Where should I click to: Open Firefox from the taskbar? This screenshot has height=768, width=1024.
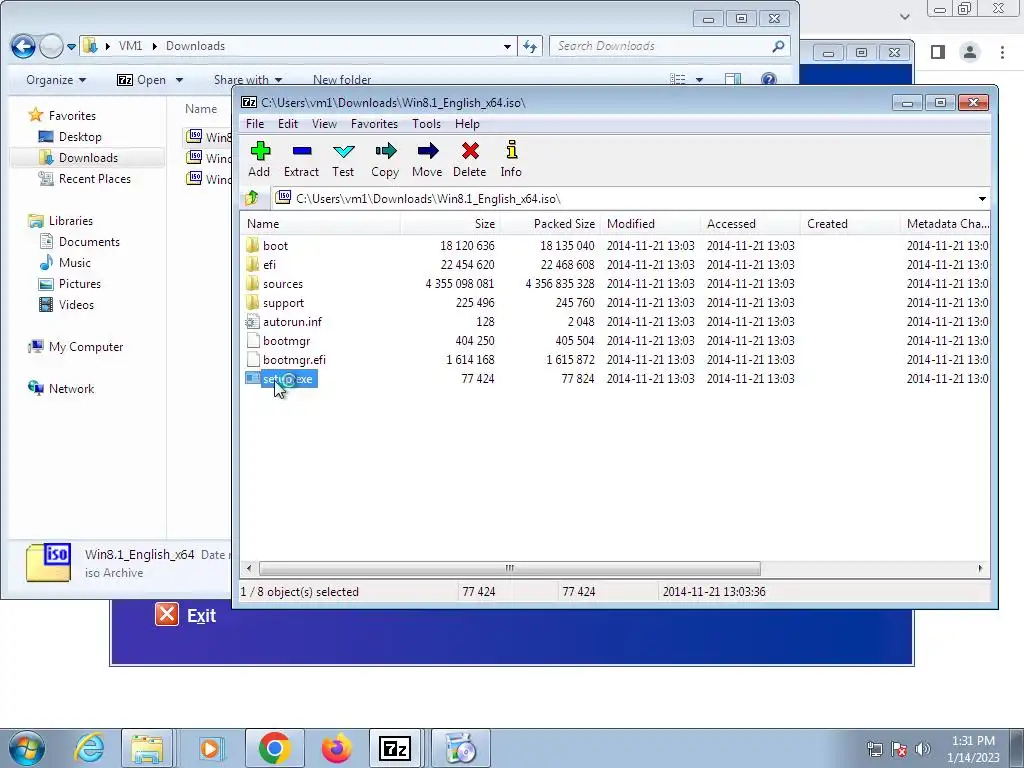click(336, 748)
